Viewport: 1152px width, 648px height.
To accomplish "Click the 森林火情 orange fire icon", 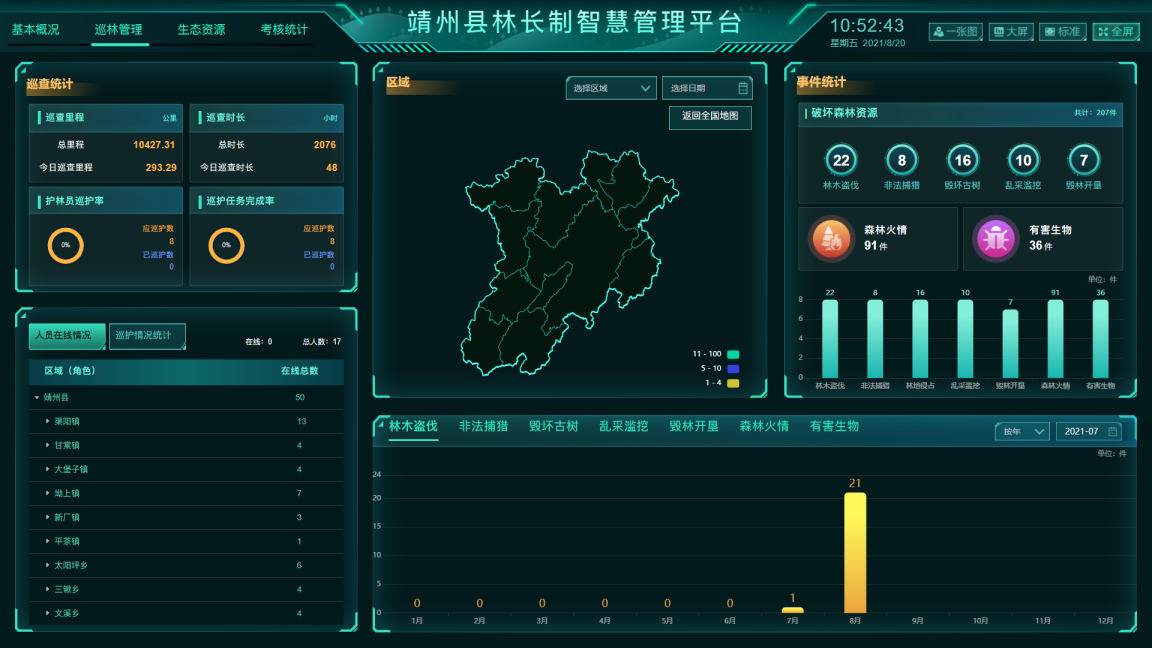I will (831, 238).
